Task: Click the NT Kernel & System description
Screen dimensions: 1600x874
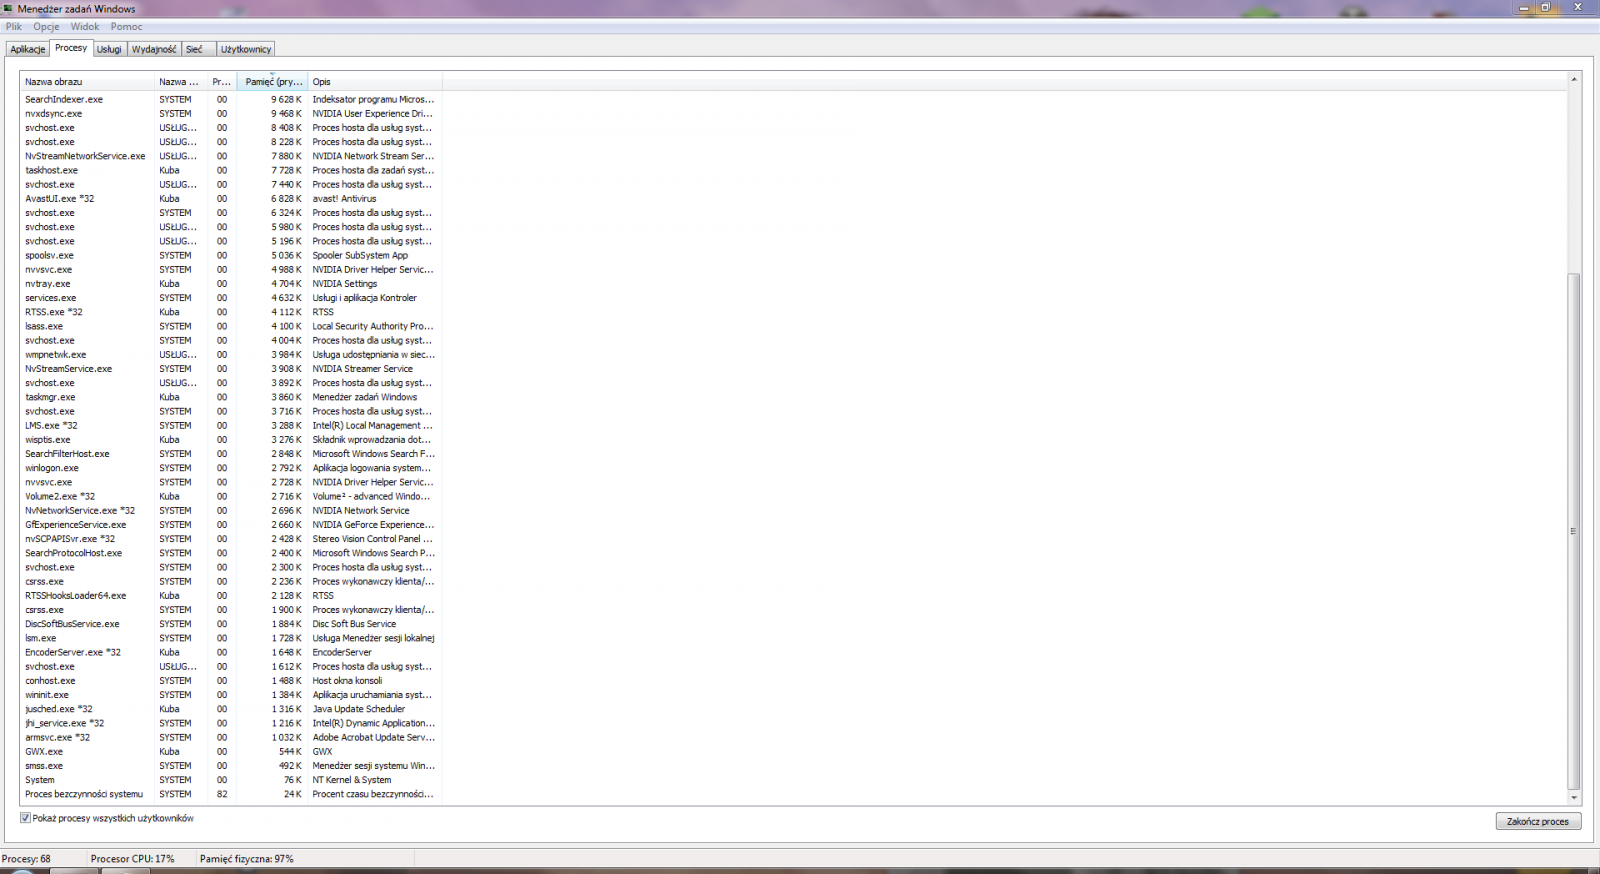Action: pyautogui.click(x=352, y=780)
